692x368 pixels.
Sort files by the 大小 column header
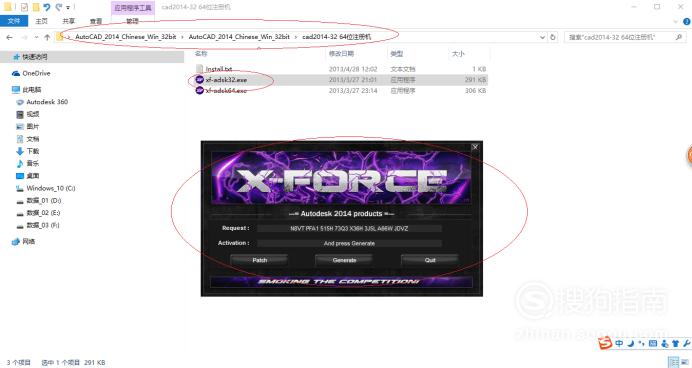[x=458, y=54]
